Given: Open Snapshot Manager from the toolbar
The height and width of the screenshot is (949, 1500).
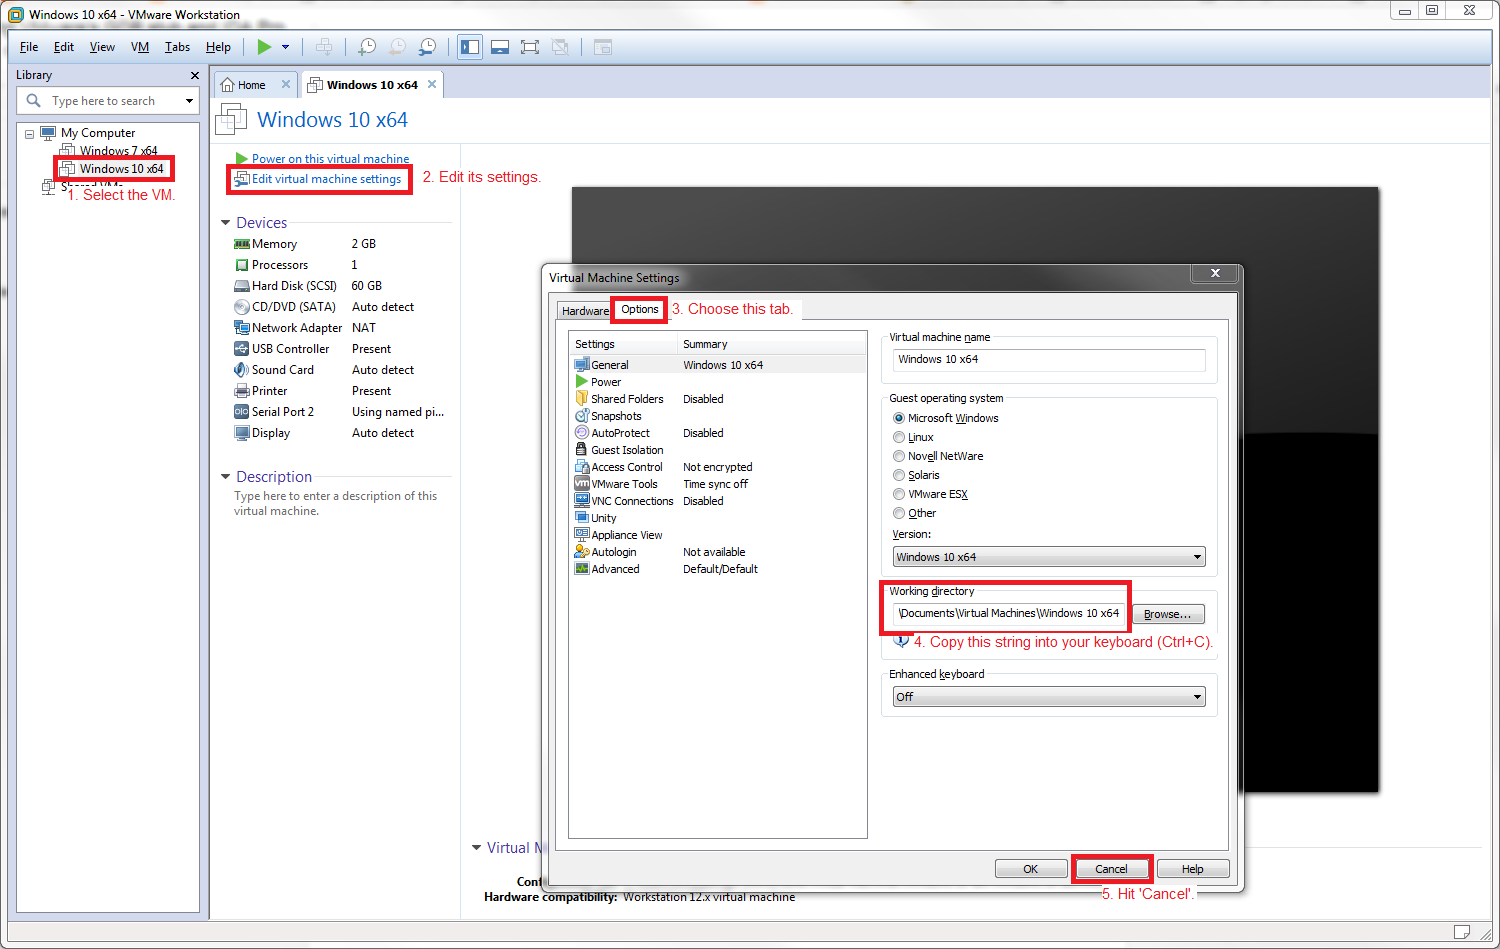Looking at the screenshot, I should tap(427, 47).
